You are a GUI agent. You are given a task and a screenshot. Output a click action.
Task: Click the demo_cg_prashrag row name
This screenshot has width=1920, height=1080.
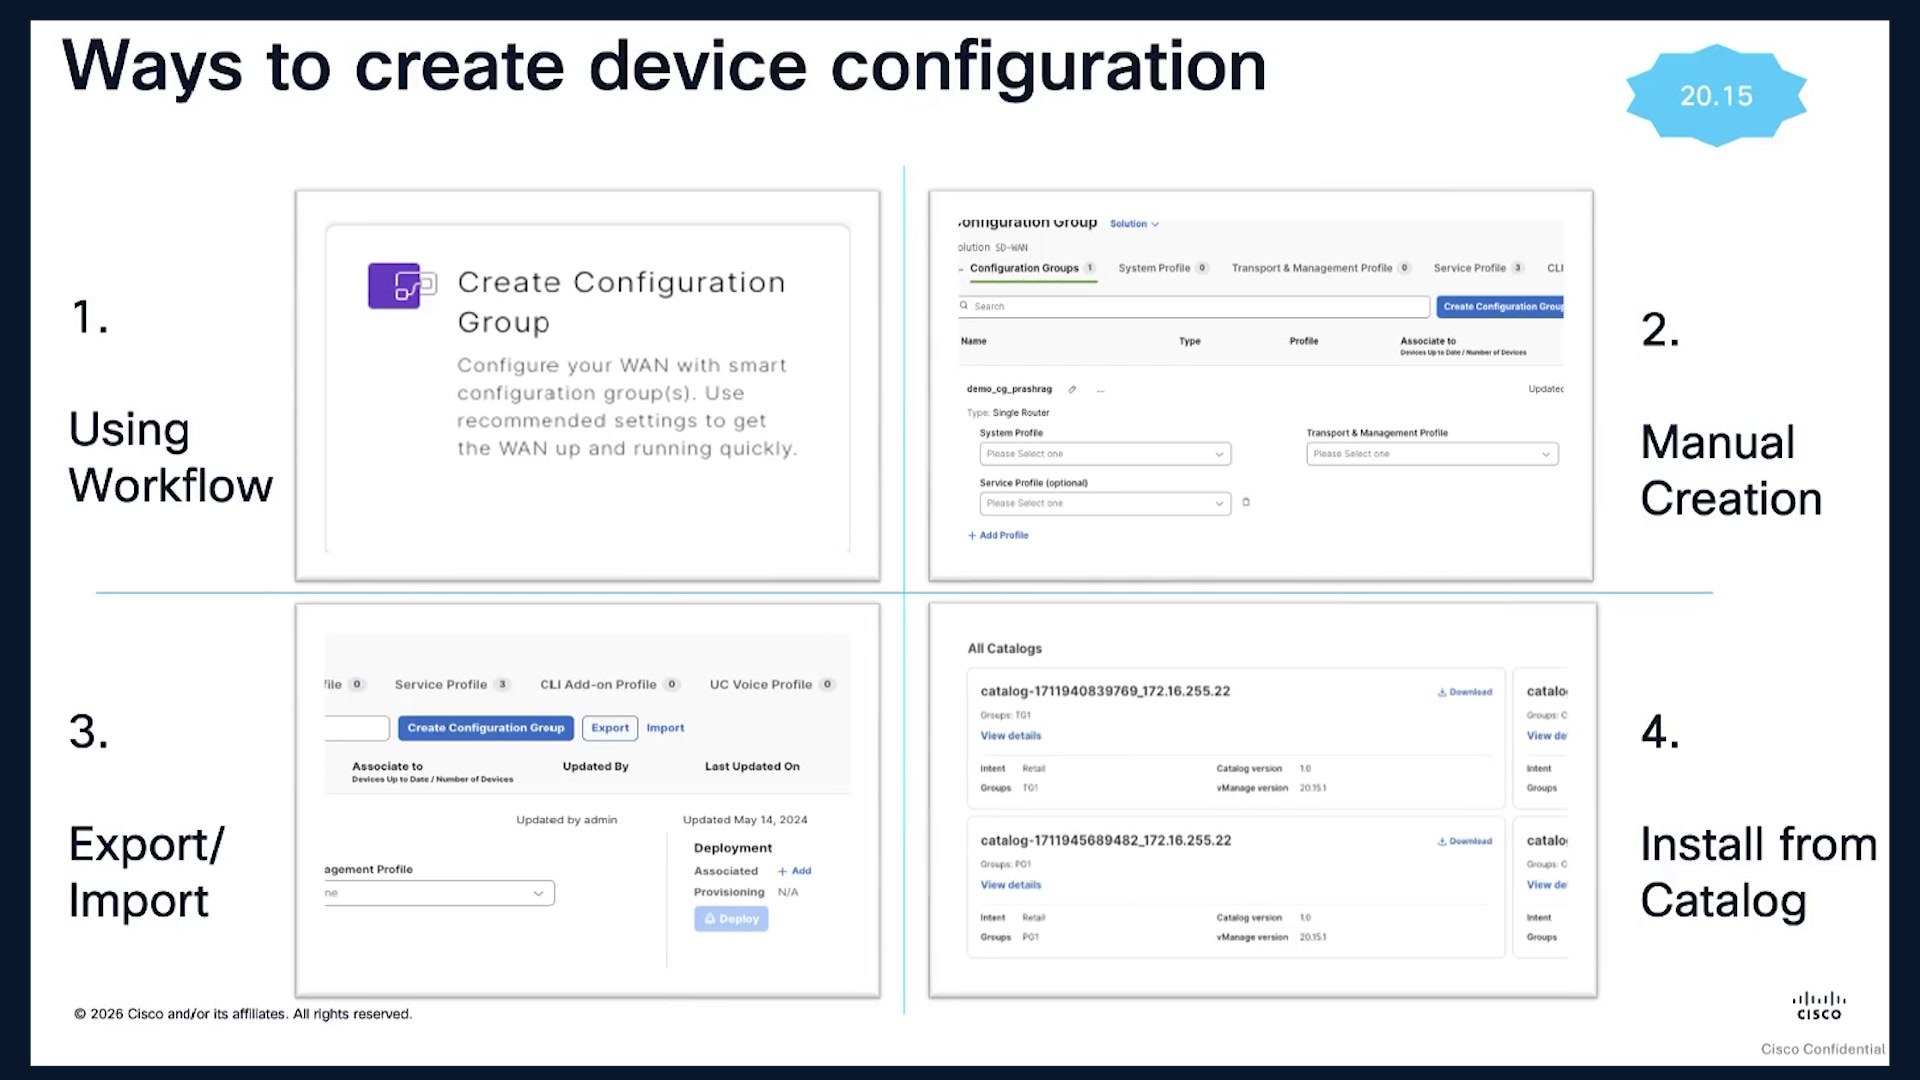click(1009, 389)
